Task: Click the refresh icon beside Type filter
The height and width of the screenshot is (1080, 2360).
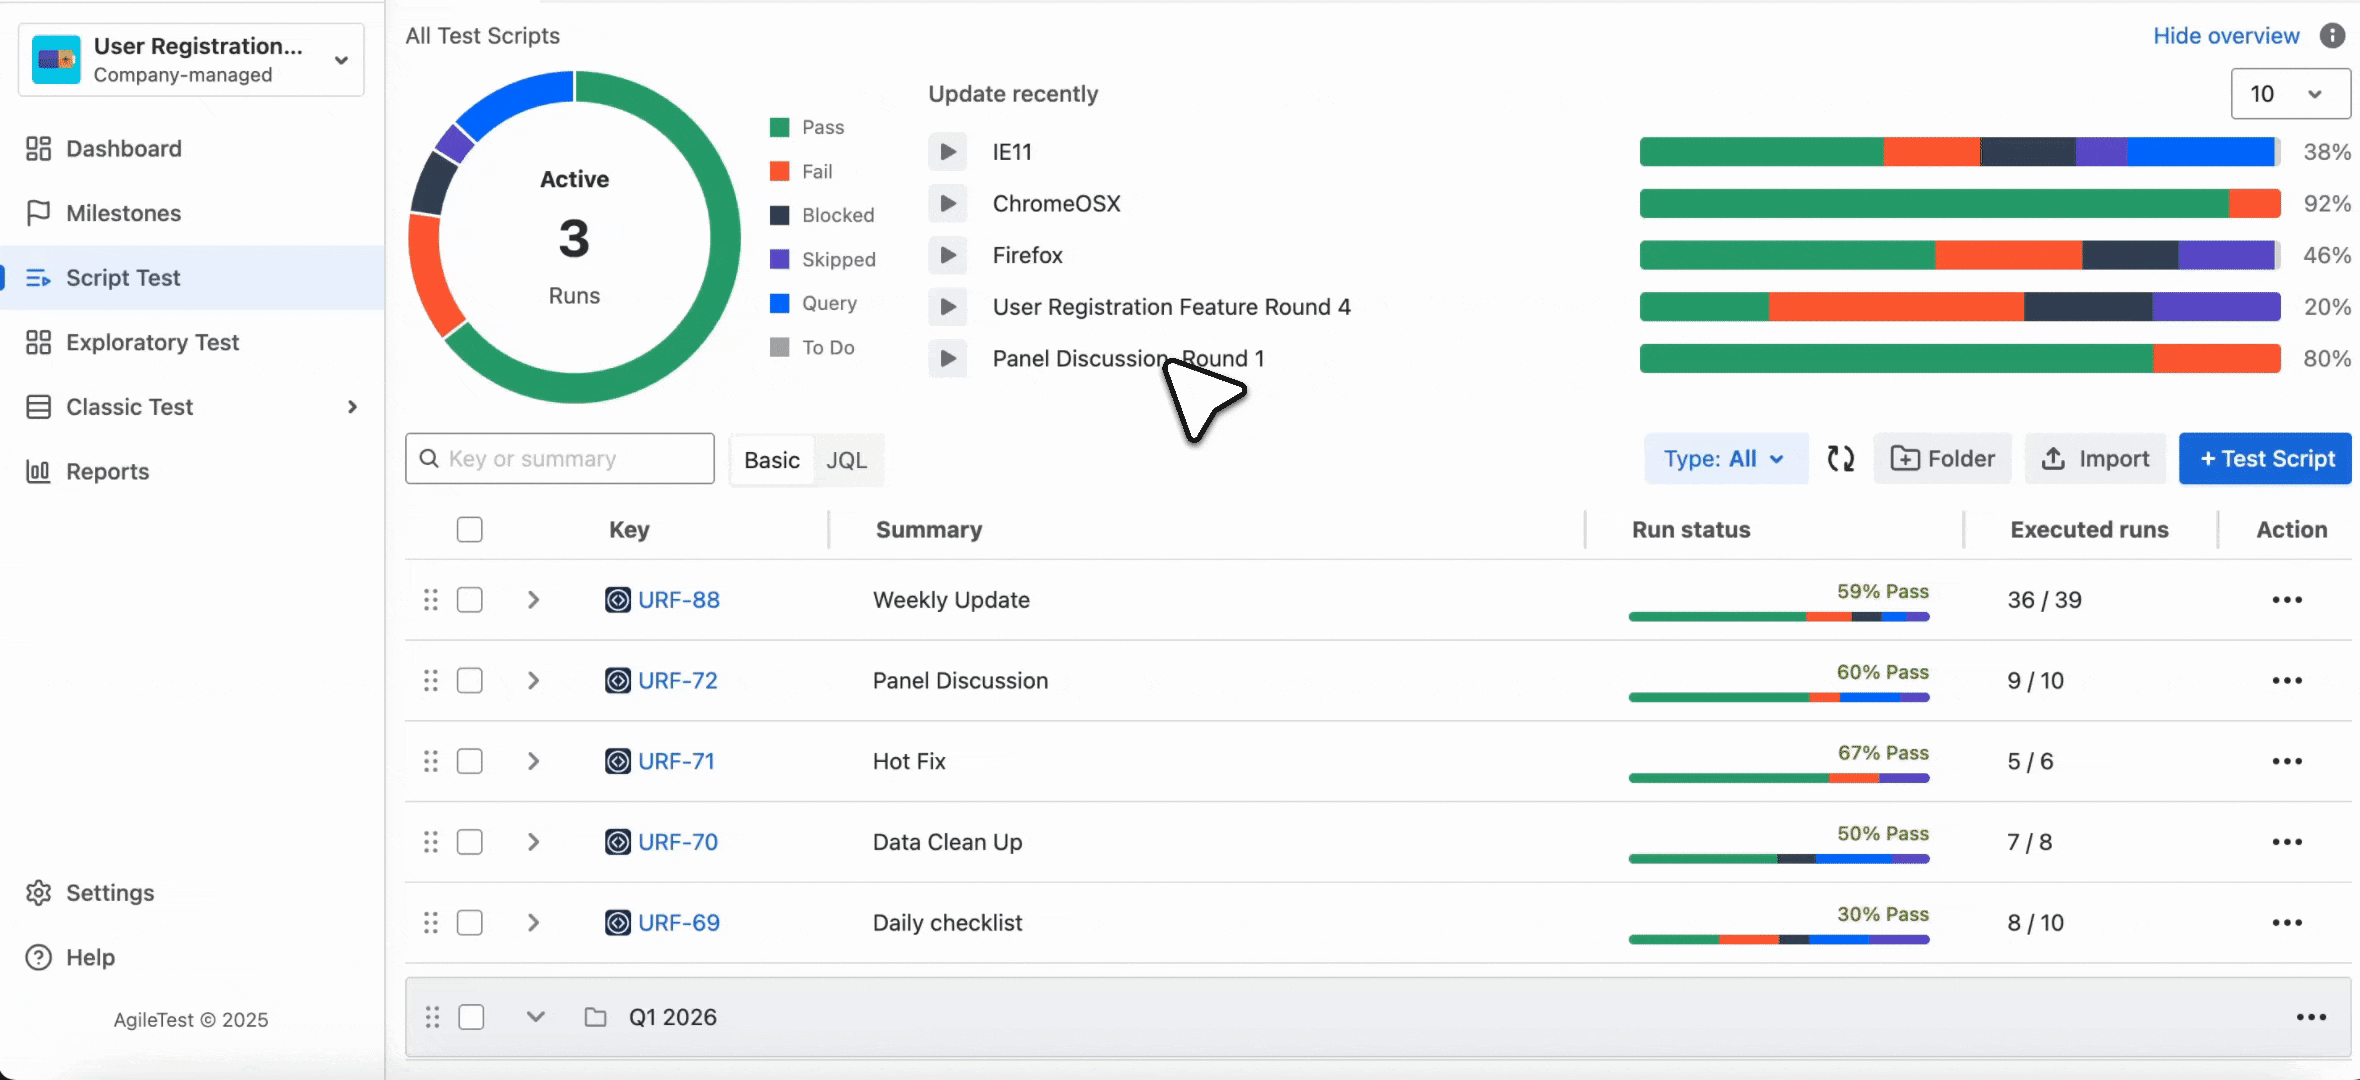Action: [x=1840, y=459]
